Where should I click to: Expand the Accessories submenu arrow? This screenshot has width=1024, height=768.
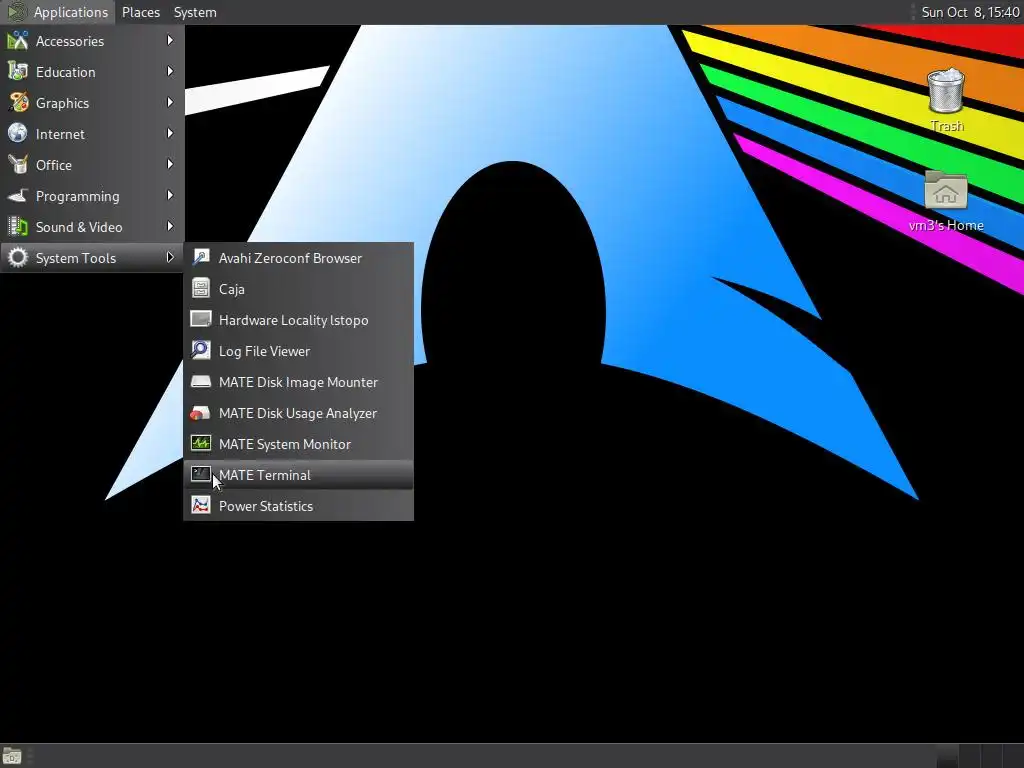(x=170, y=40)
